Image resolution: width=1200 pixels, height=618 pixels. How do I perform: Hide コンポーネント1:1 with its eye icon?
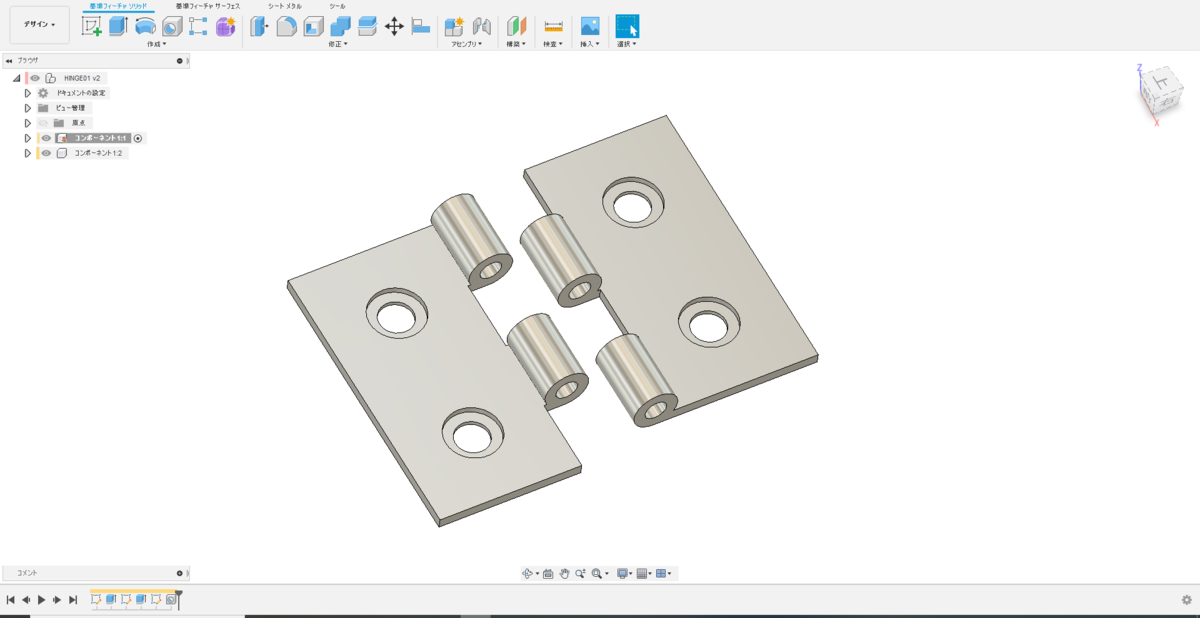pyautogui.click(x=44, y=138)
